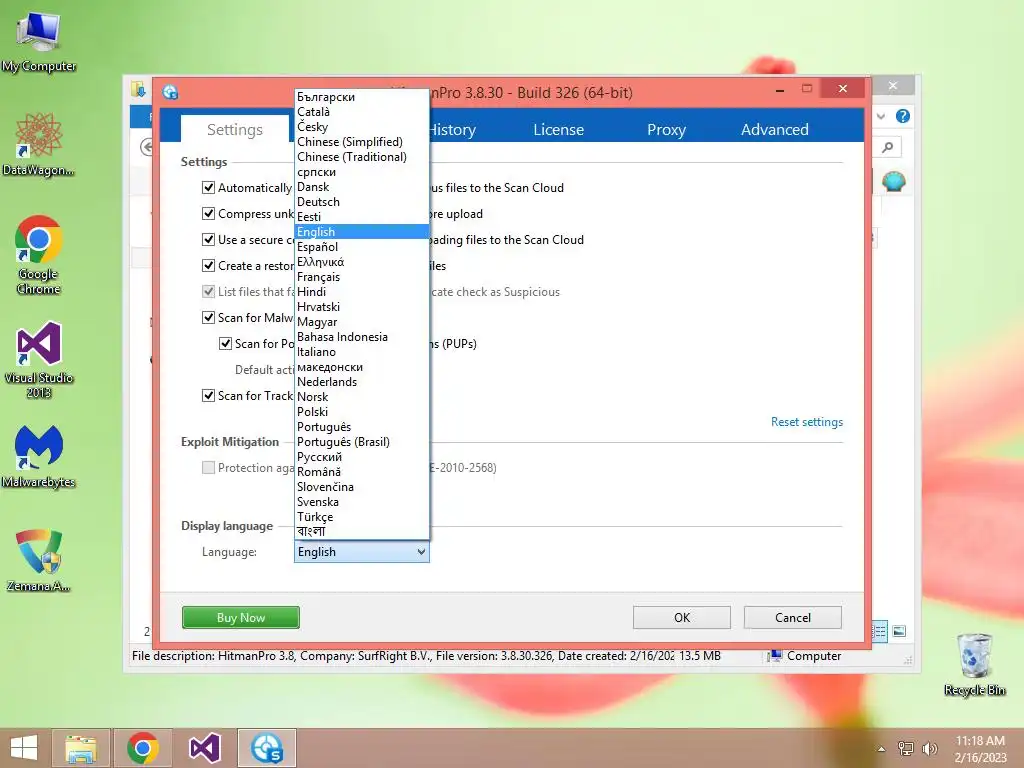Switch to the History tab
This screenshot has height=768, width=1024.
[452, 129]
